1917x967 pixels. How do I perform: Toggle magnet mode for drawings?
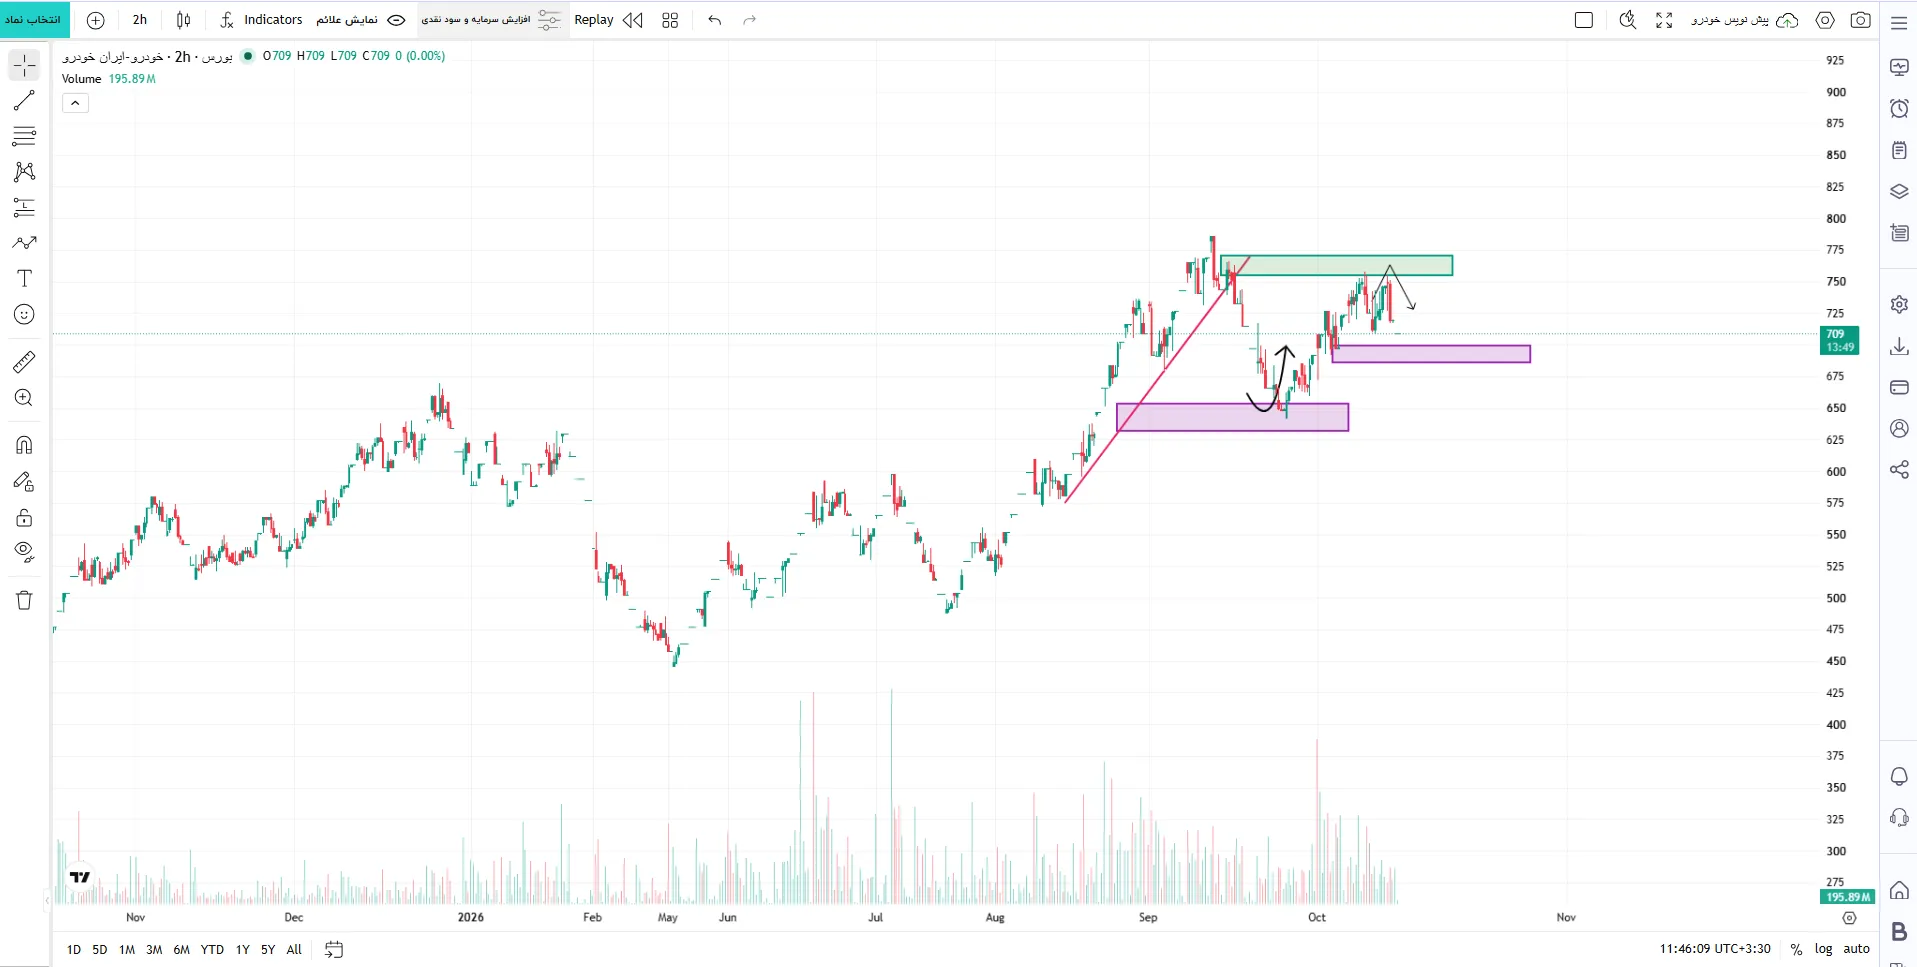24,445
